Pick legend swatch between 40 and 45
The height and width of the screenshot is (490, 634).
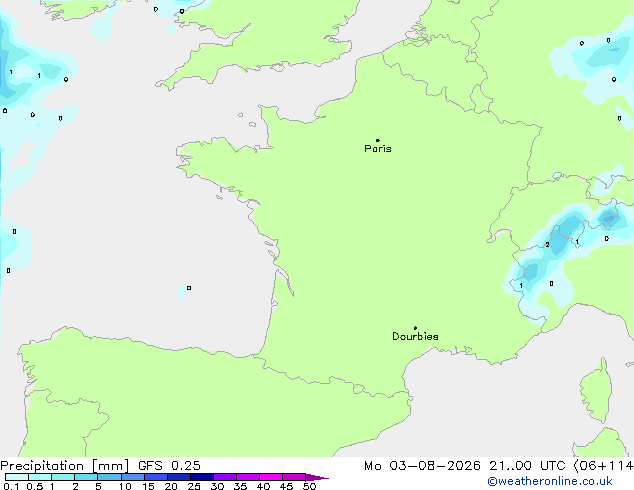pyautogui.click(x=271, y=477)
